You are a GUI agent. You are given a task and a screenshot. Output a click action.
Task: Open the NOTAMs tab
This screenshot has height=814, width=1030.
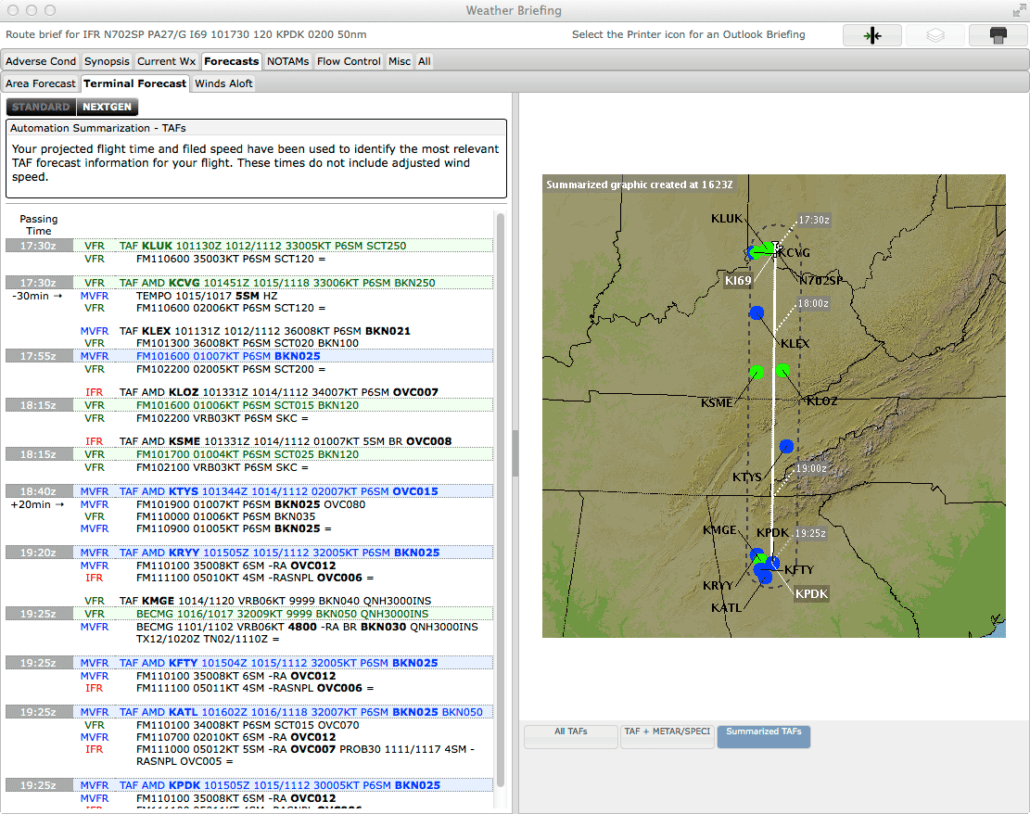click(x=288, y=61)
